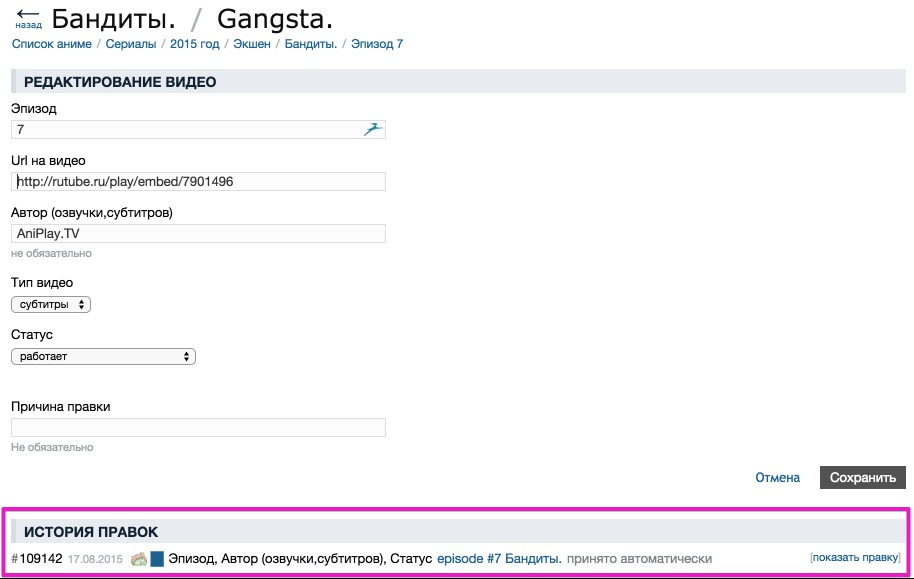
Task: Focus the 'Url на видео' input field
Action: pos(198,181)
